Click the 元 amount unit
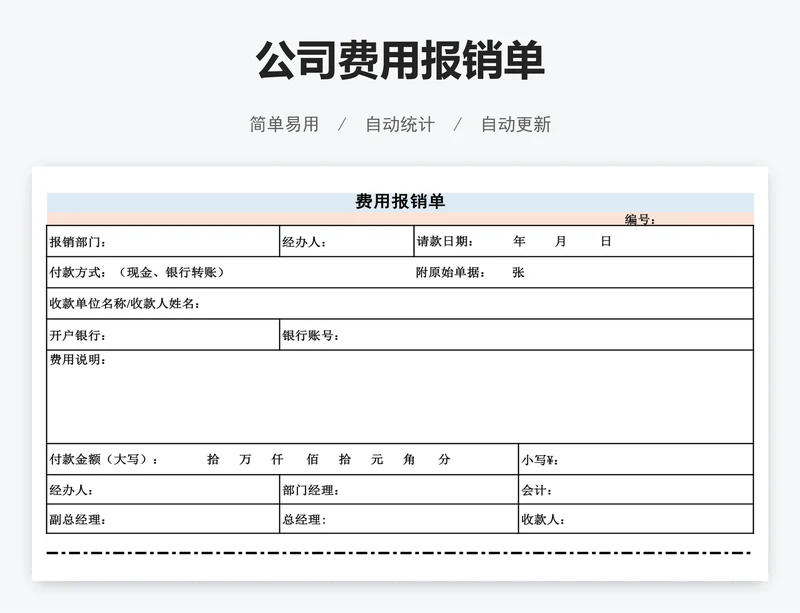800x613 pixels. [x=377, y=459]
